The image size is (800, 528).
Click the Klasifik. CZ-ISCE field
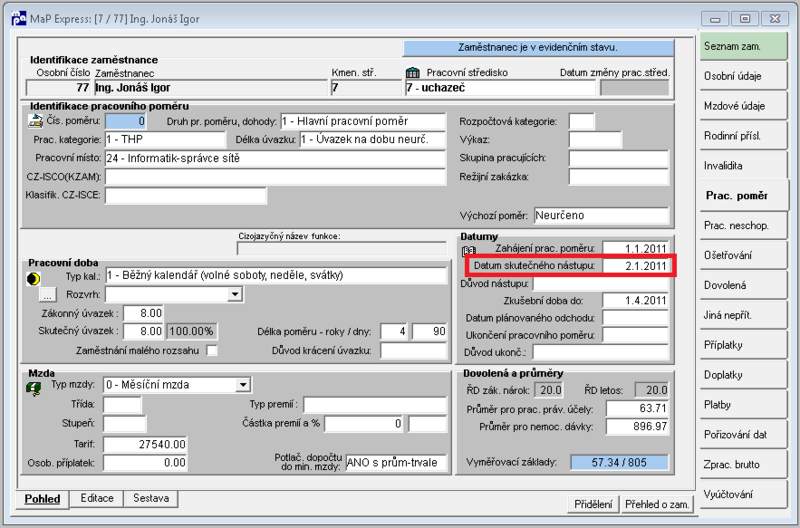click(x=186, y=195)
